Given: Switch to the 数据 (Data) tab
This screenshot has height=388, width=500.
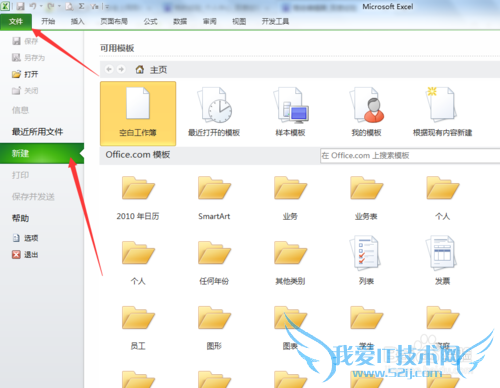Looking at the screenshot, I should tap(180, 22).
